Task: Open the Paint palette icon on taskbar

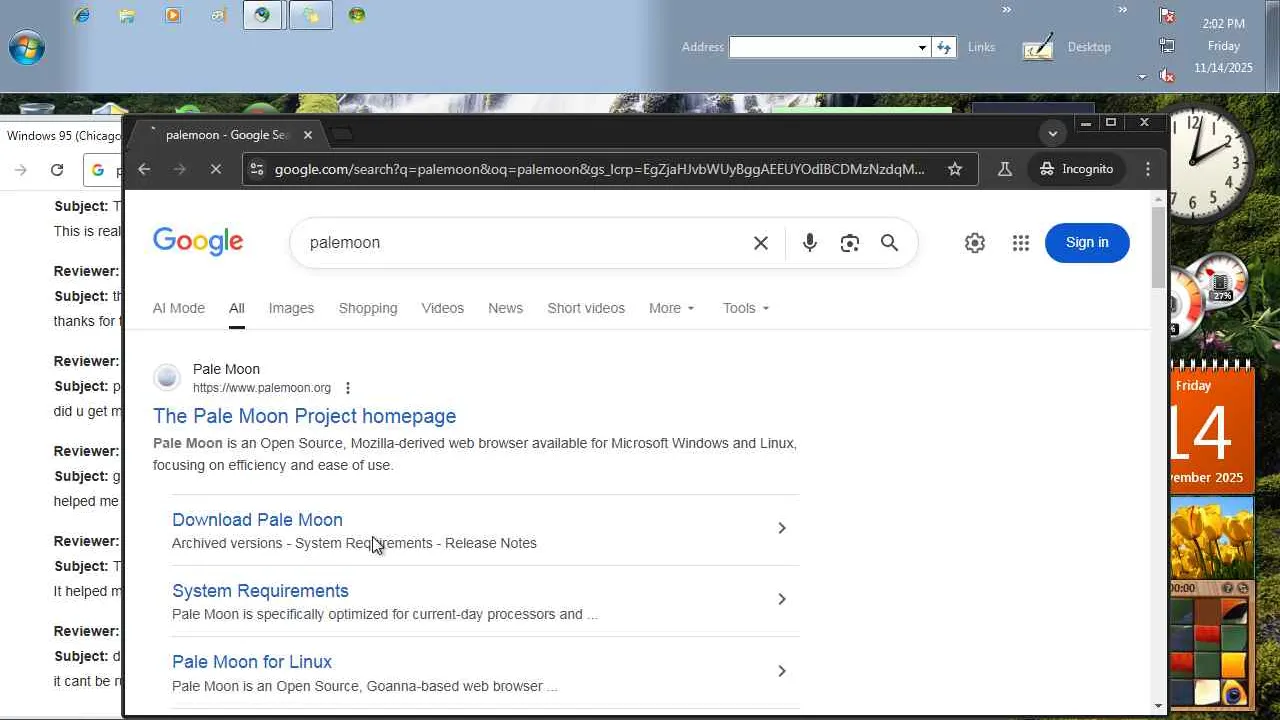Action: tap(218, 15)
